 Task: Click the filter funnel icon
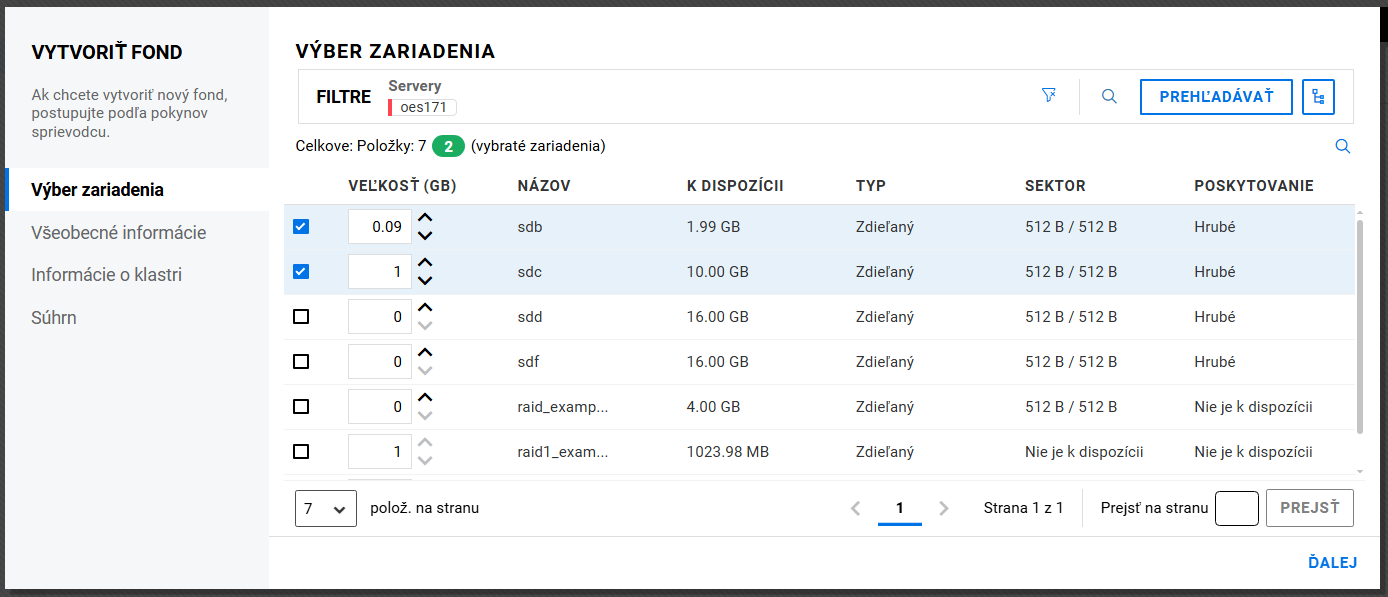click(x=1048, y=96)
